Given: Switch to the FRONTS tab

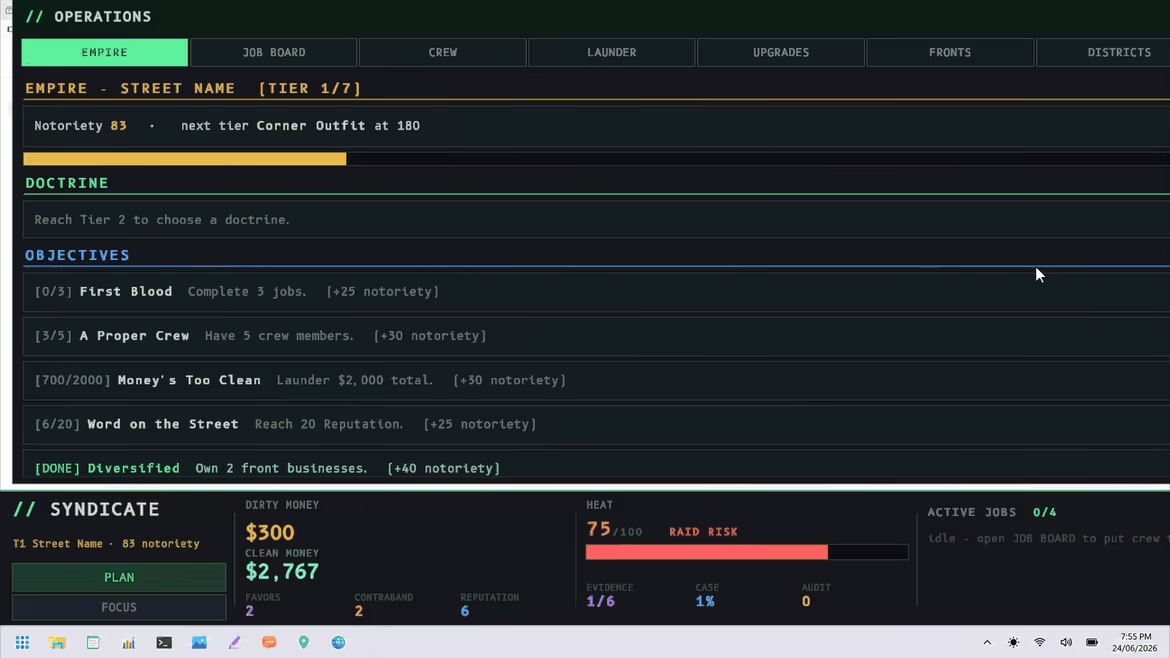Looking at the screenshot, I should point(950,52).
